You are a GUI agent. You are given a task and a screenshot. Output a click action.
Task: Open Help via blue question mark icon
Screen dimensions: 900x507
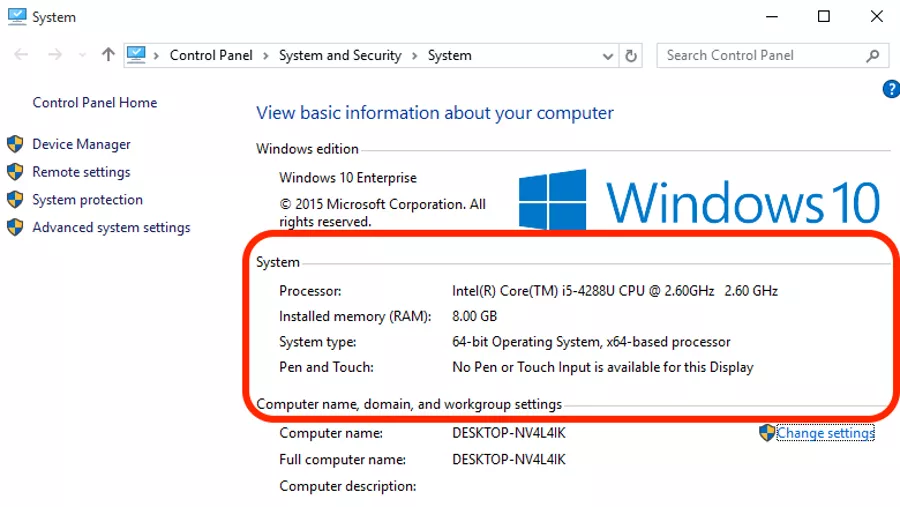(891, 89)
